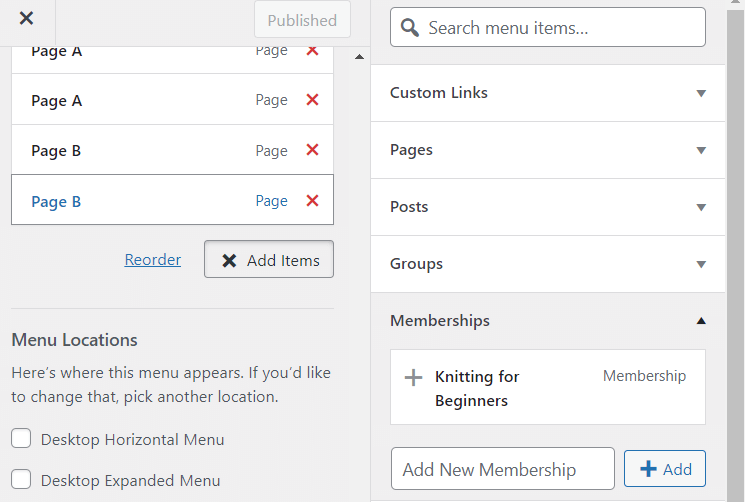Collapse the Memberships section

click(548, 321)
